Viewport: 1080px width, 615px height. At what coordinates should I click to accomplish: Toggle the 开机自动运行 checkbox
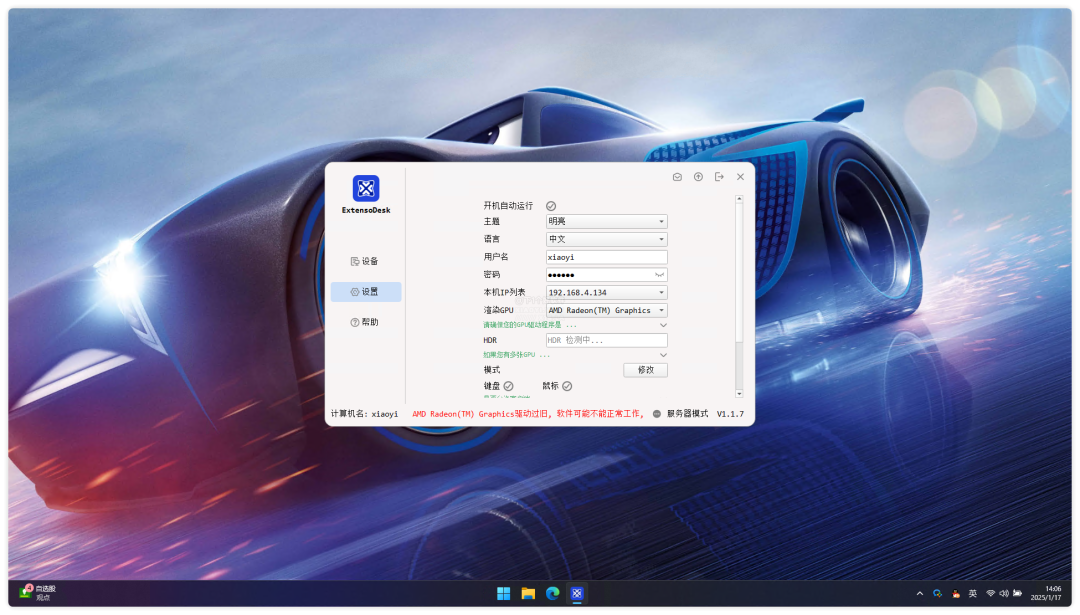[x=551, y=205]
